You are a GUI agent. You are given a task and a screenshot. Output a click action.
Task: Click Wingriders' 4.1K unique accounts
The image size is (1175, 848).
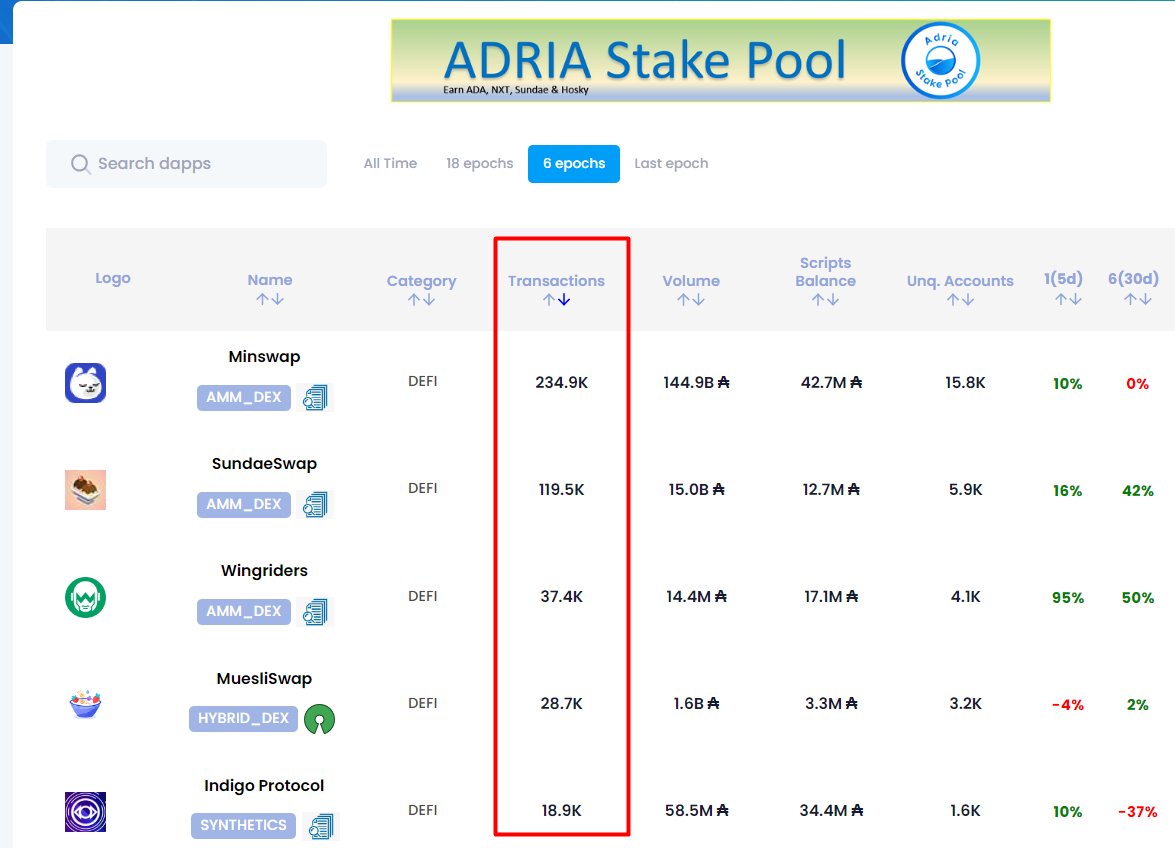pos(965,597)
